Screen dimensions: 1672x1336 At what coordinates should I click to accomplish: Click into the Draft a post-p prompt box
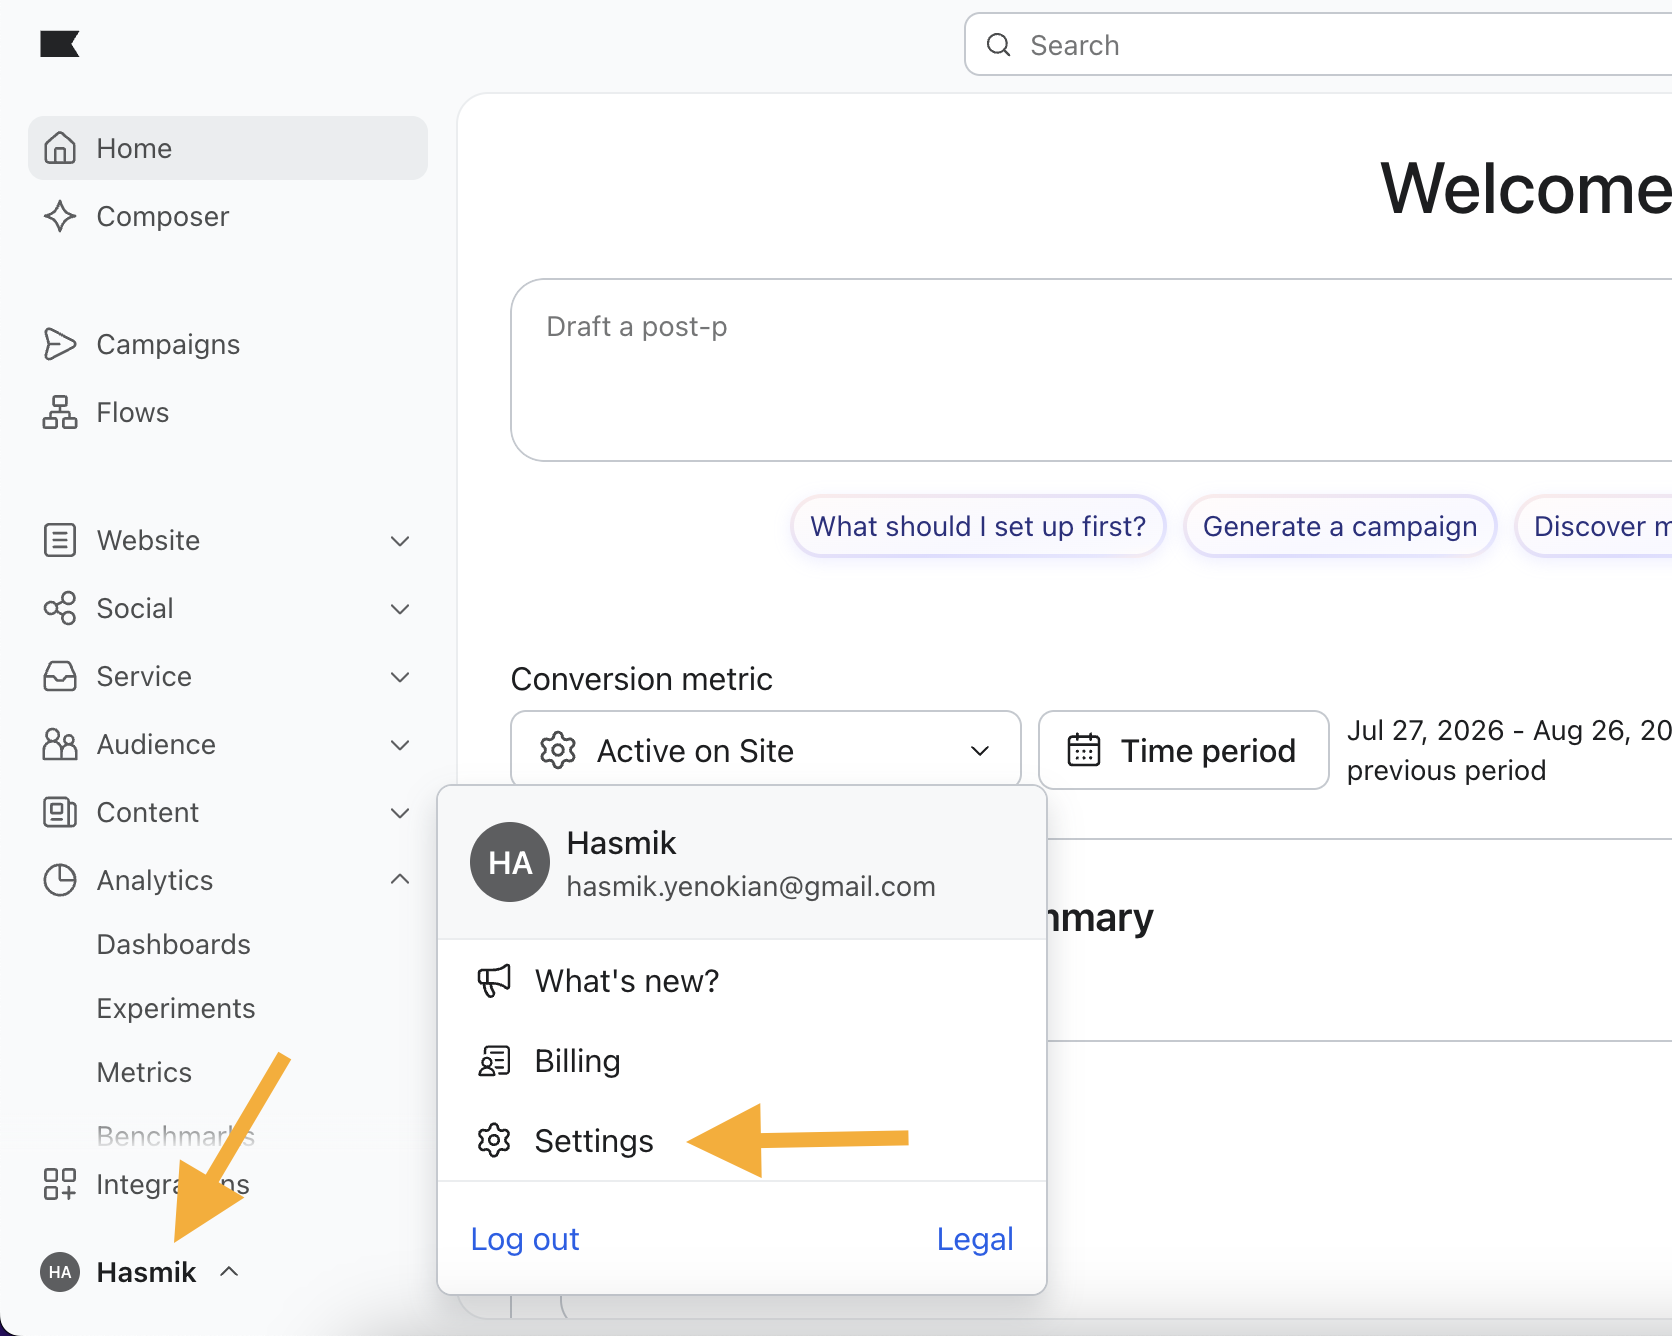(x=1091, y=370)
